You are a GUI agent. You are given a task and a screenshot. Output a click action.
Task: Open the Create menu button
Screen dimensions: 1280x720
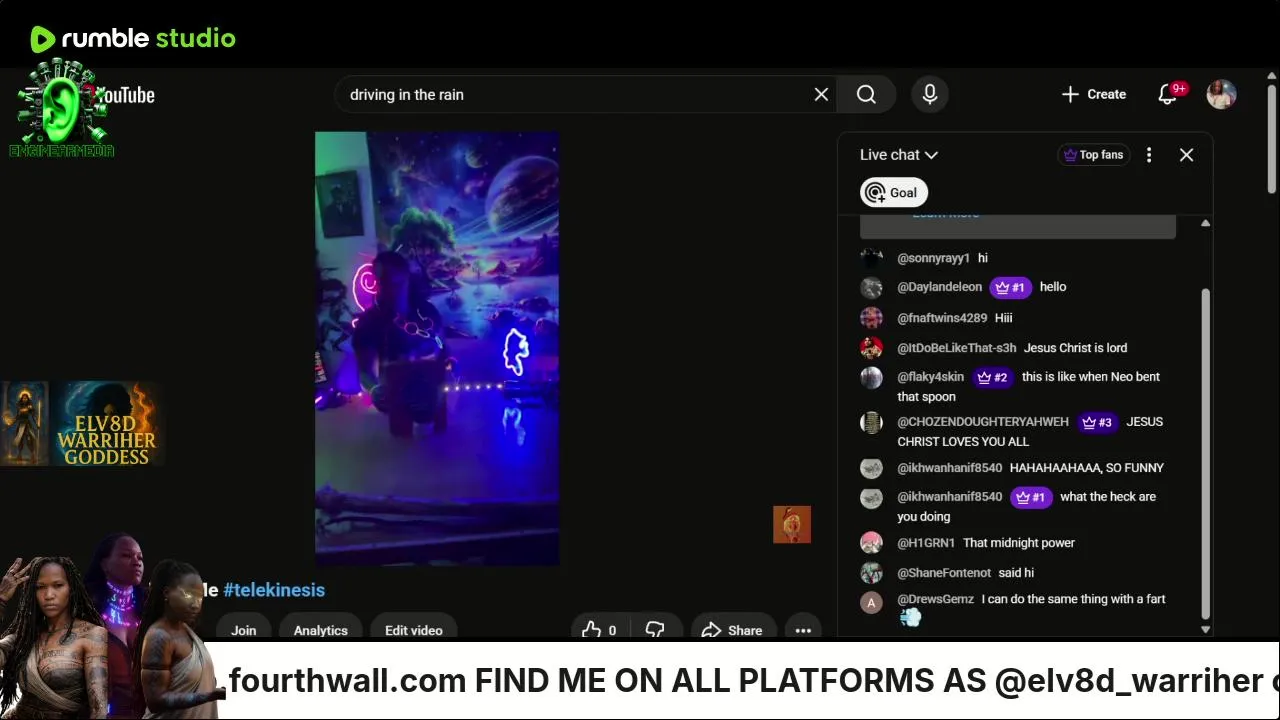(1094, 94)
